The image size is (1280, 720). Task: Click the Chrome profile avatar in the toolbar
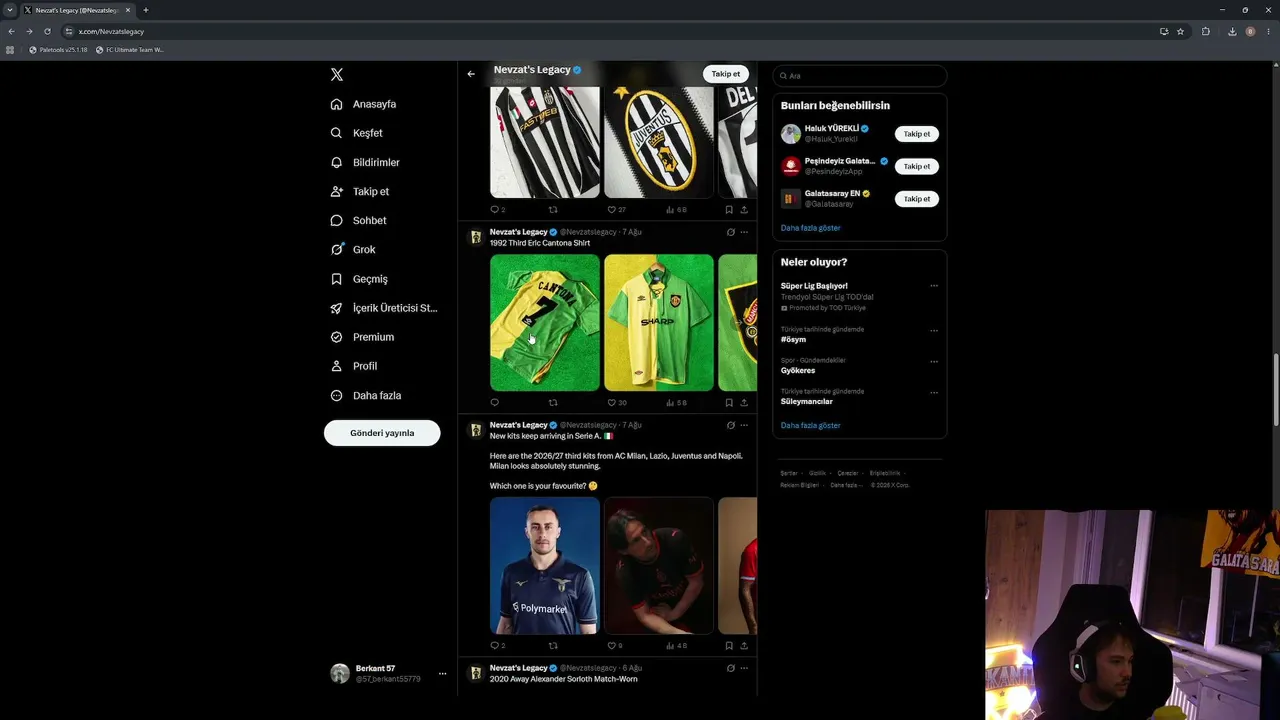tap(1250, 31)
